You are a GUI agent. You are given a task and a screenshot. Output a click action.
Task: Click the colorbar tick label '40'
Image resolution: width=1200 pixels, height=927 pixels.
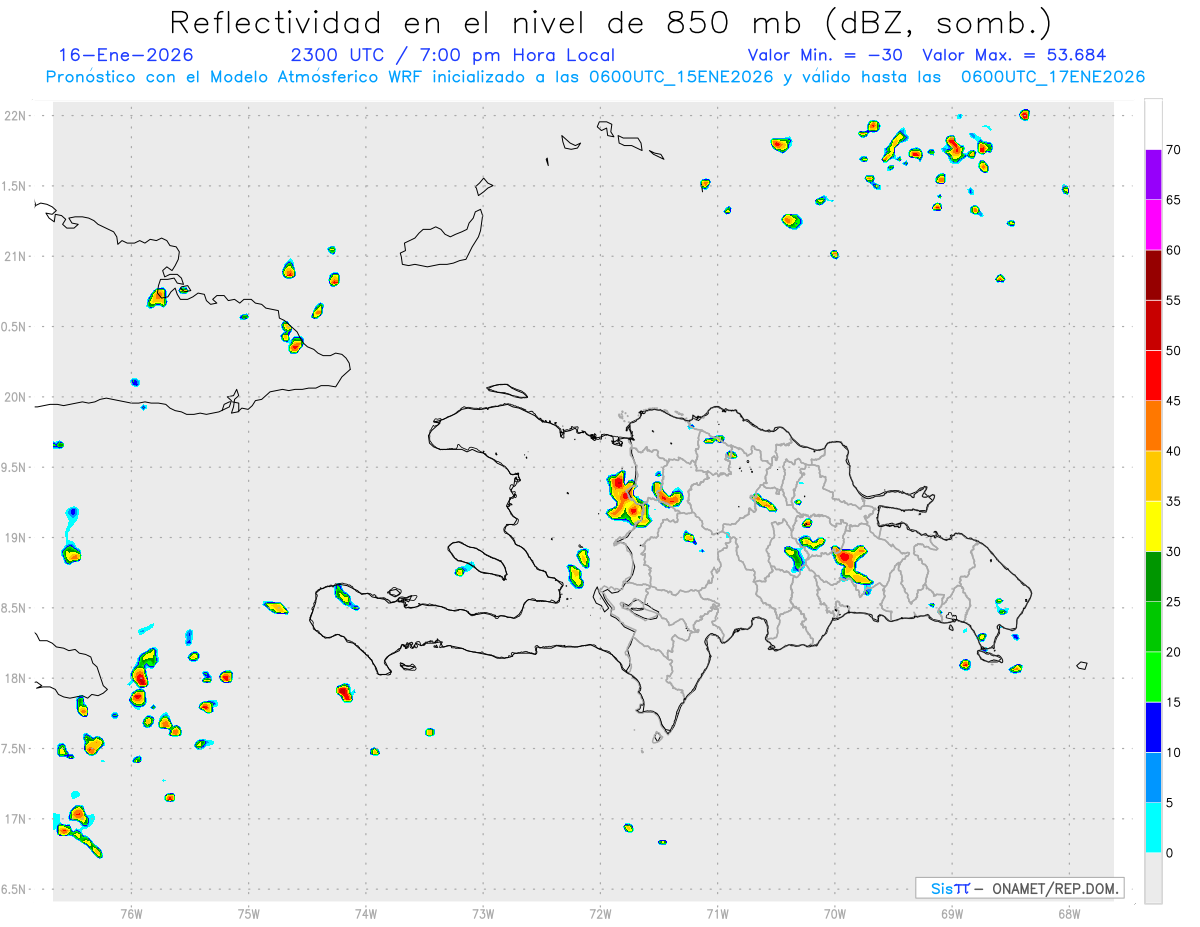click(1173, 451)
